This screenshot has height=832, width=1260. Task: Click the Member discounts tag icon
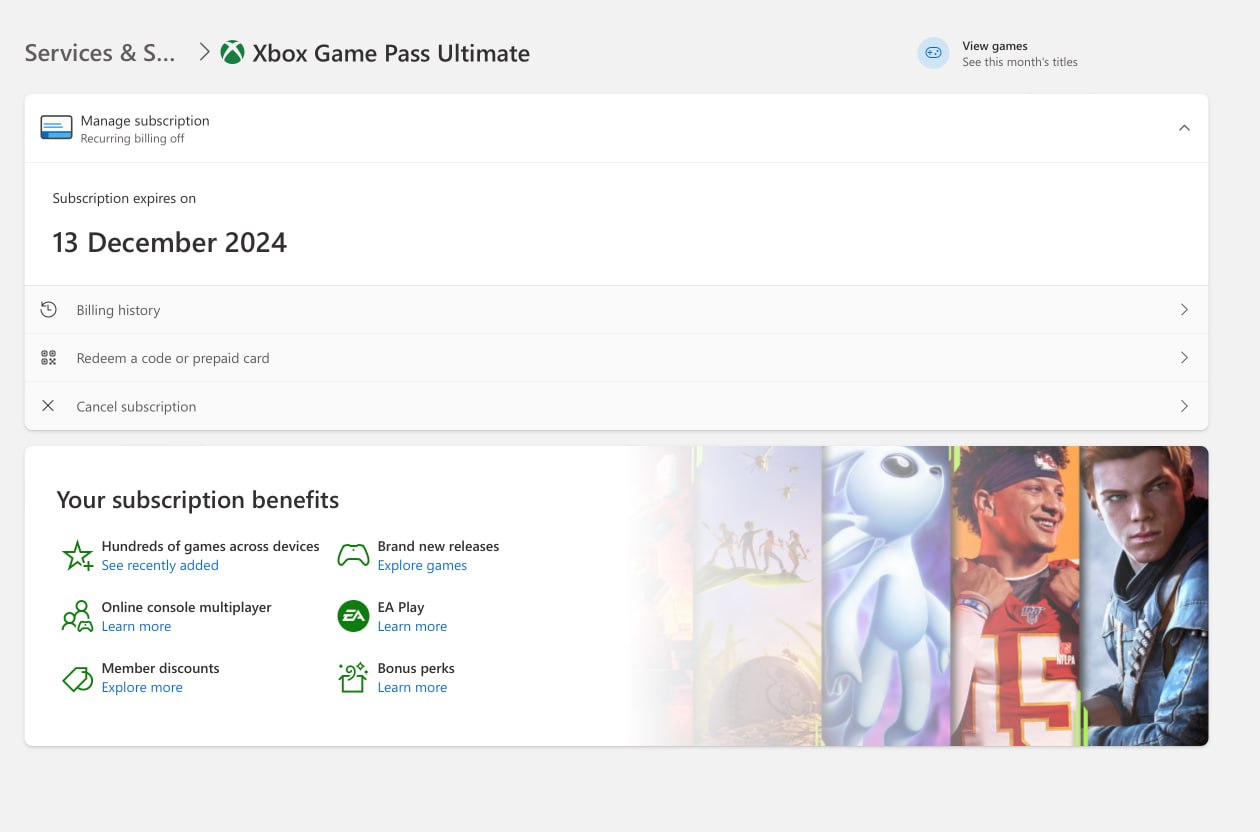tap(77, 679)
